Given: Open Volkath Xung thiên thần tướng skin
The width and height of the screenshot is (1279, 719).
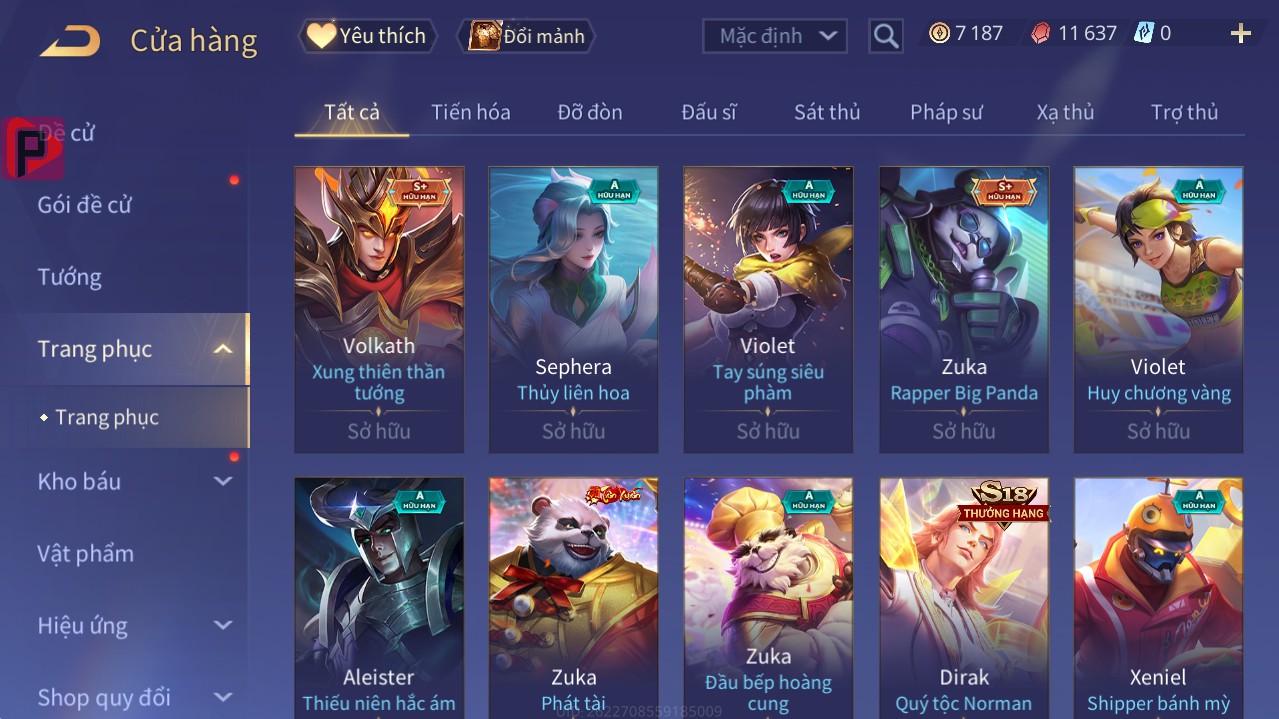Looking at the screenshot, I should (x=379, y=310).
